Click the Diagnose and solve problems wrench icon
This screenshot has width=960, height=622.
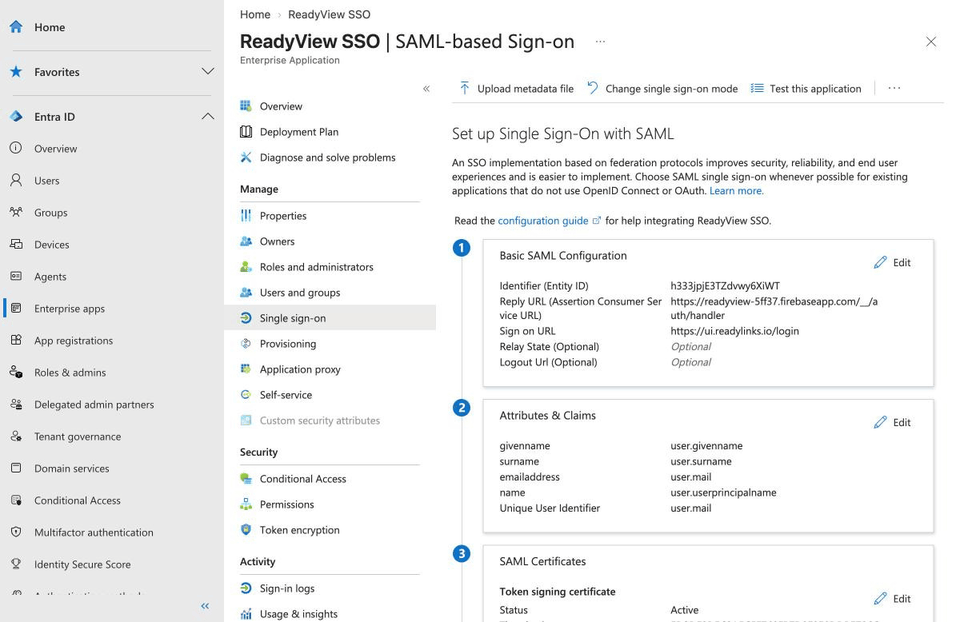[x=246, y=157]
